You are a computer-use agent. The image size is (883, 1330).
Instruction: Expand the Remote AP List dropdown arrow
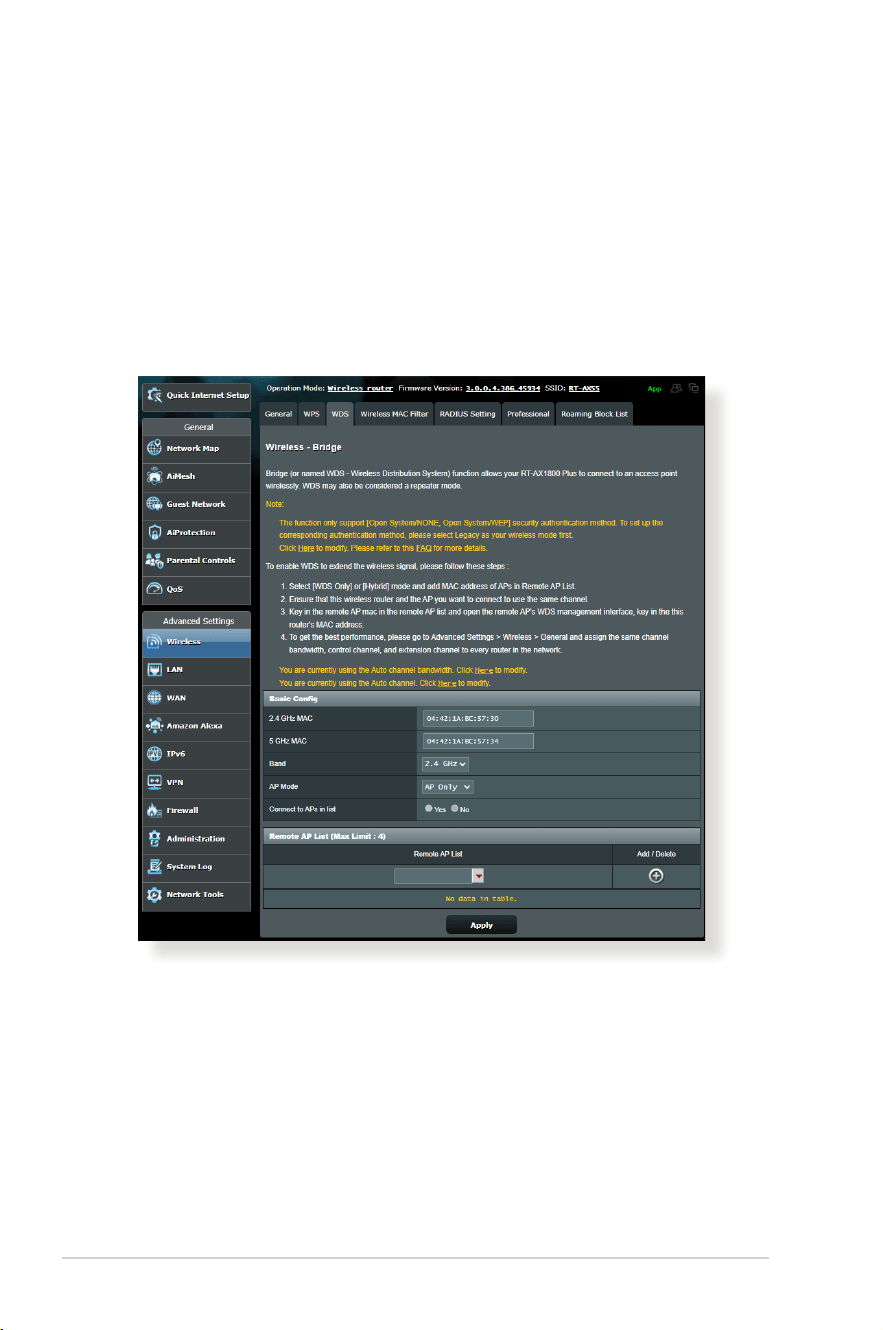pyautogui.click(x=478, y=876)
